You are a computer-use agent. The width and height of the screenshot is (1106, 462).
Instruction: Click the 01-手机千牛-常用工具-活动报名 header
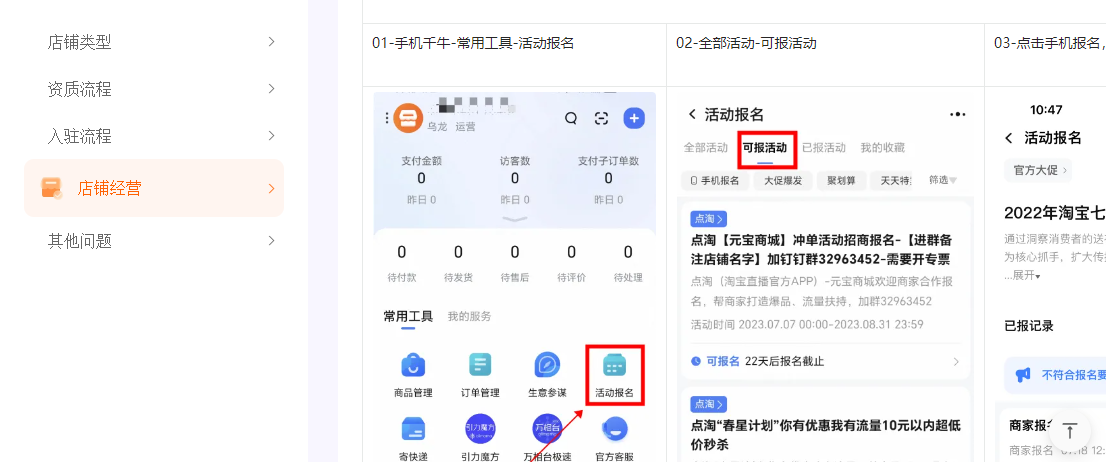click(473, 43)
